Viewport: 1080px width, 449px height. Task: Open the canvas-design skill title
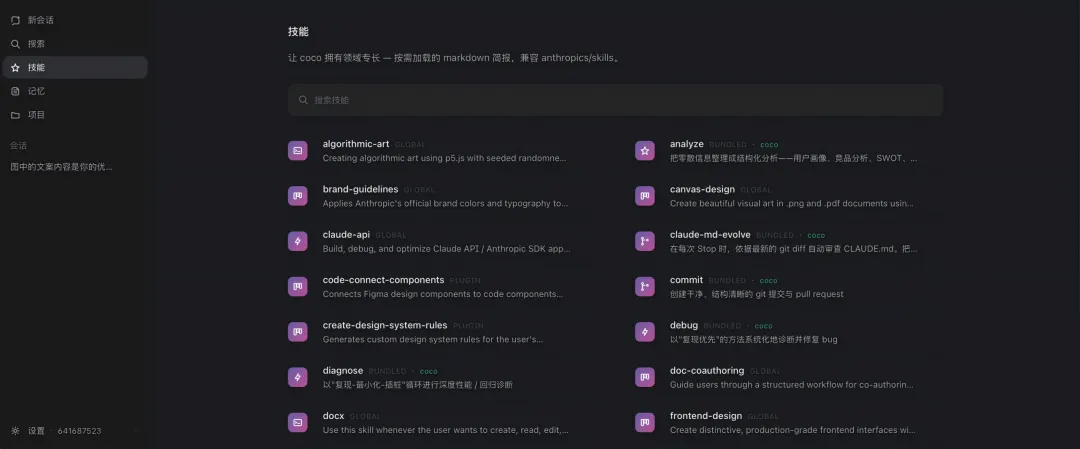coord(702,189)
